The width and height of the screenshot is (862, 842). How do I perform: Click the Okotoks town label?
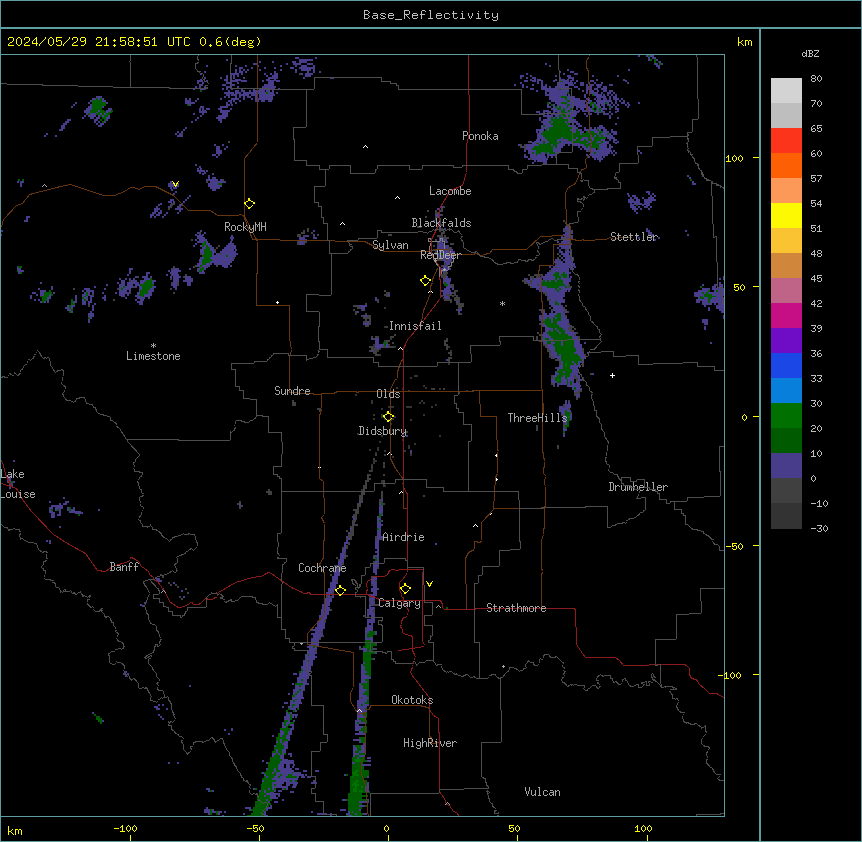(412, 700)
